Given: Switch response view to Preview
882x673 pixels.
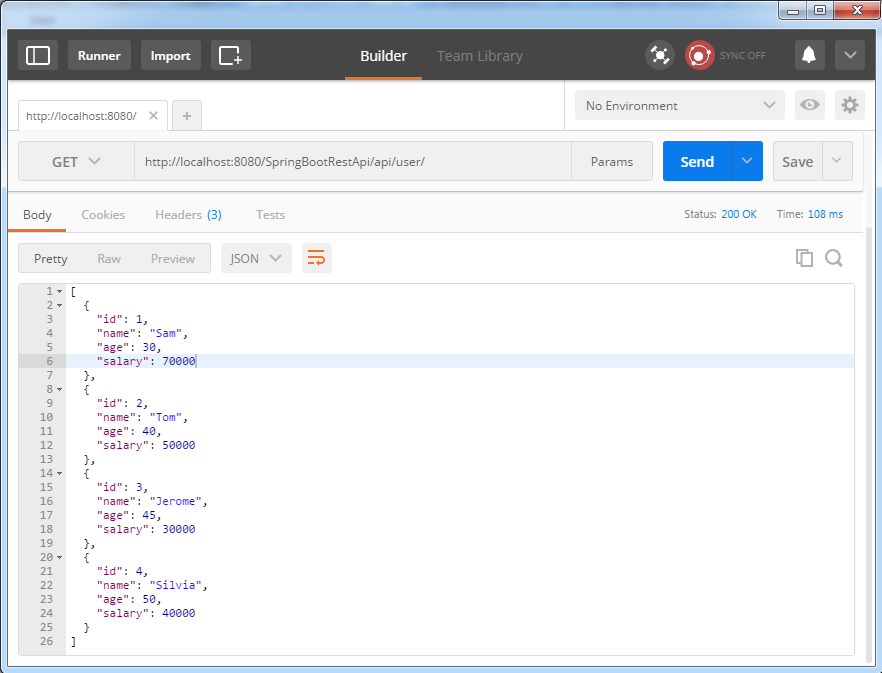Looking at the screenshot, I should click(x=172, y=258).
